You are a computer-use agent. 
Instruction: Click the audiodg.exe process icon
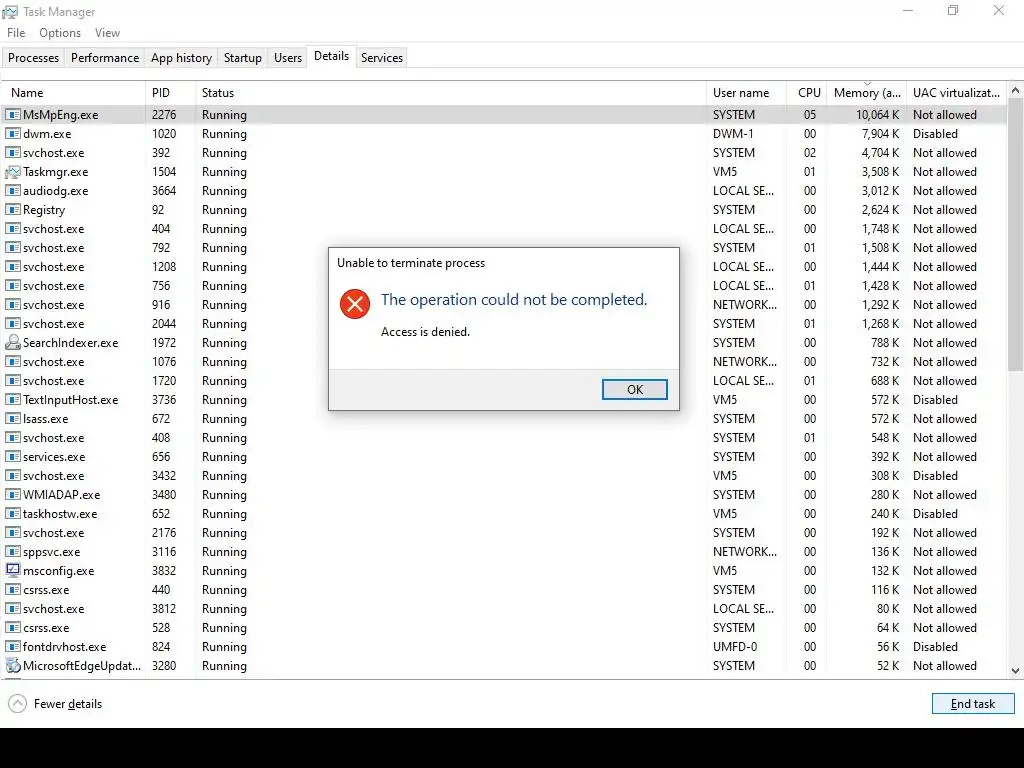12,191
